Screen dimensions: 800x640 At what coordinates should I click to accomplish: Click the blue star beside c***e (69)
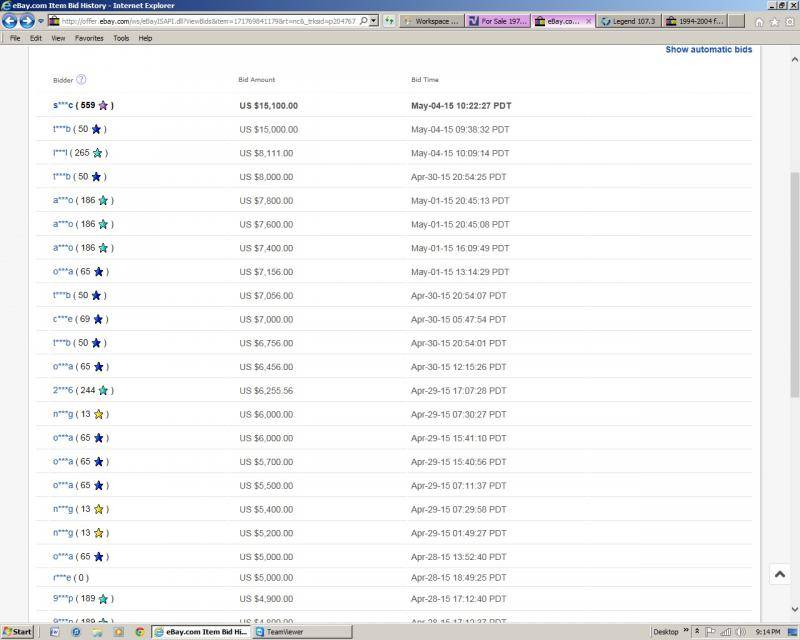point(97,319)
